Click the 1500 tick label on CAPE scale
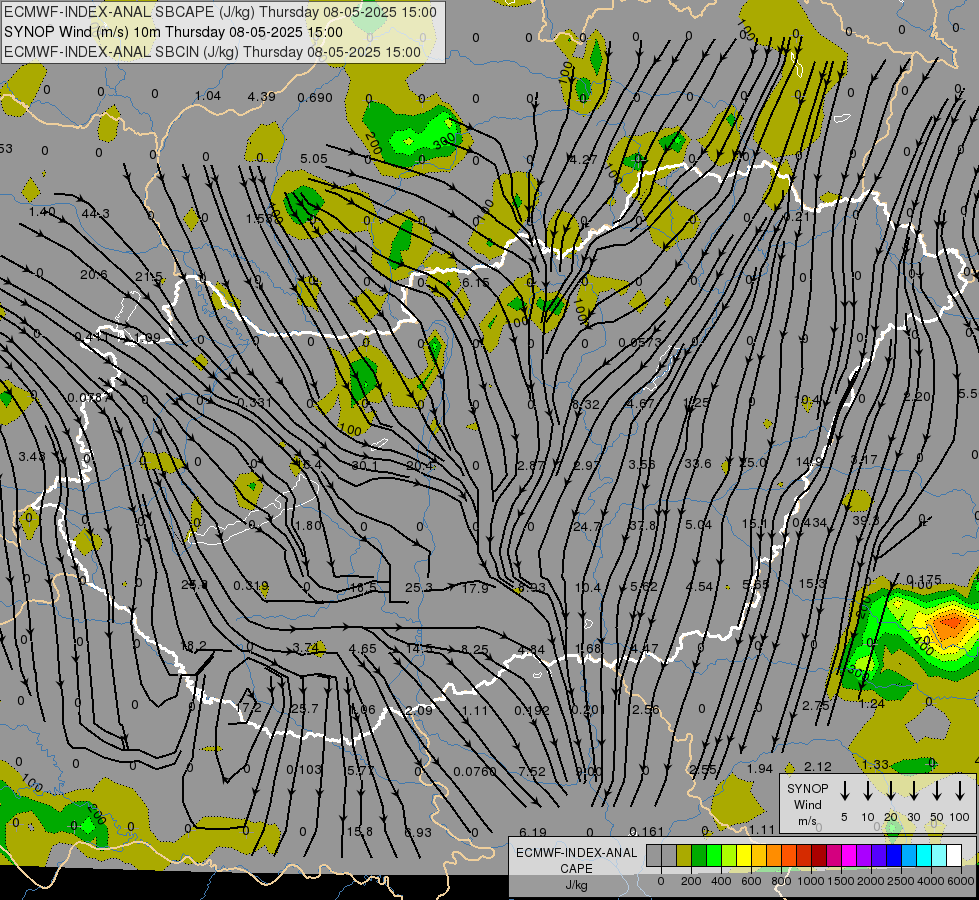 coord(840,881)
